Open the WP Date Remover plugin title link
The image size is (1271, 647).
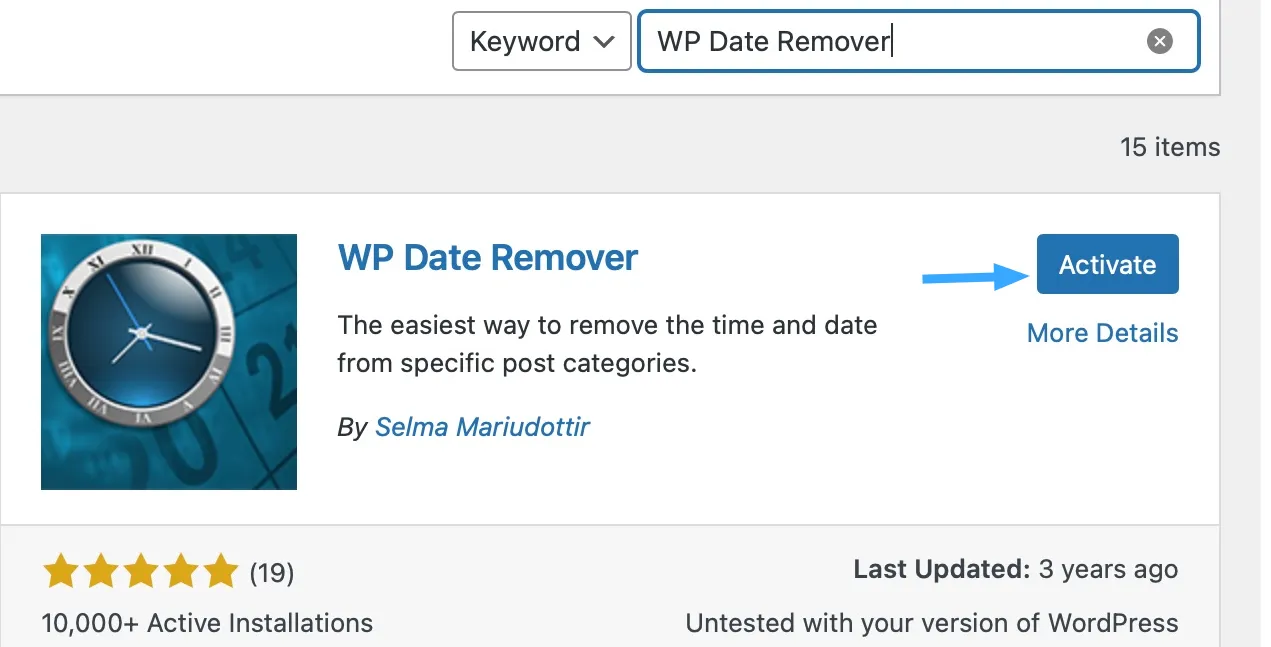[x=487, y=258]
